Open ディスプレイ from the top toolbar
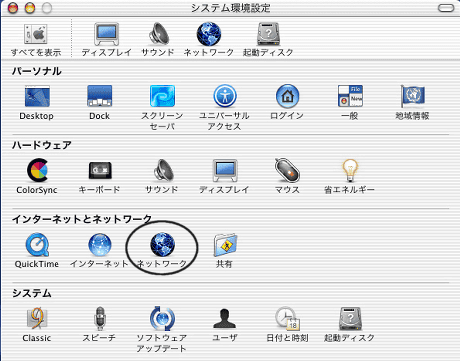460x361 pixels. (x=106, y=34)
